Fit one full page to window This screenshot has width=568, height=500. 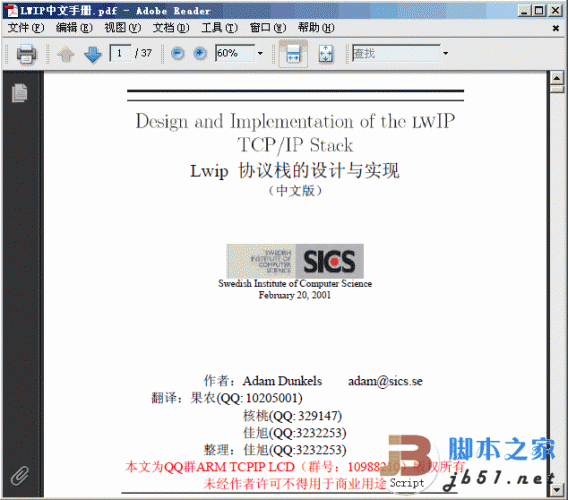click(326, 54)
